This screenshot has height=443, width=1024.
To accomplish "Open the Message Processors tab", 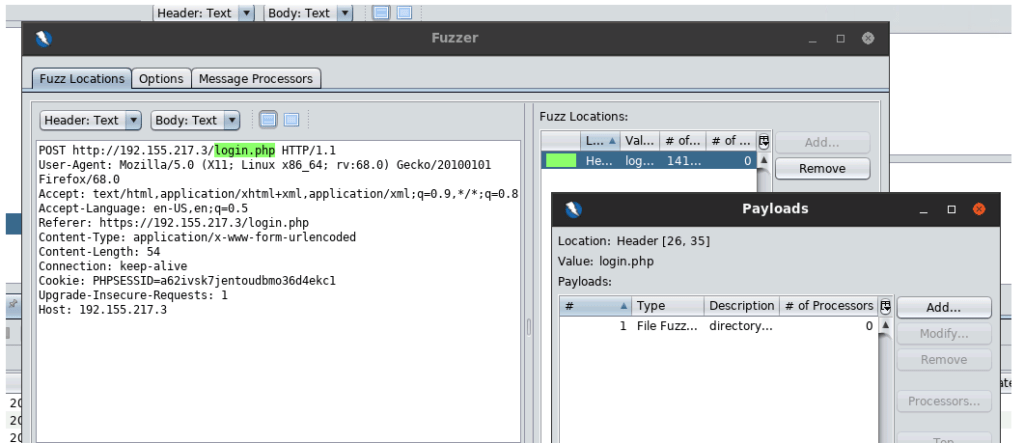I will [x=256, y=78].
